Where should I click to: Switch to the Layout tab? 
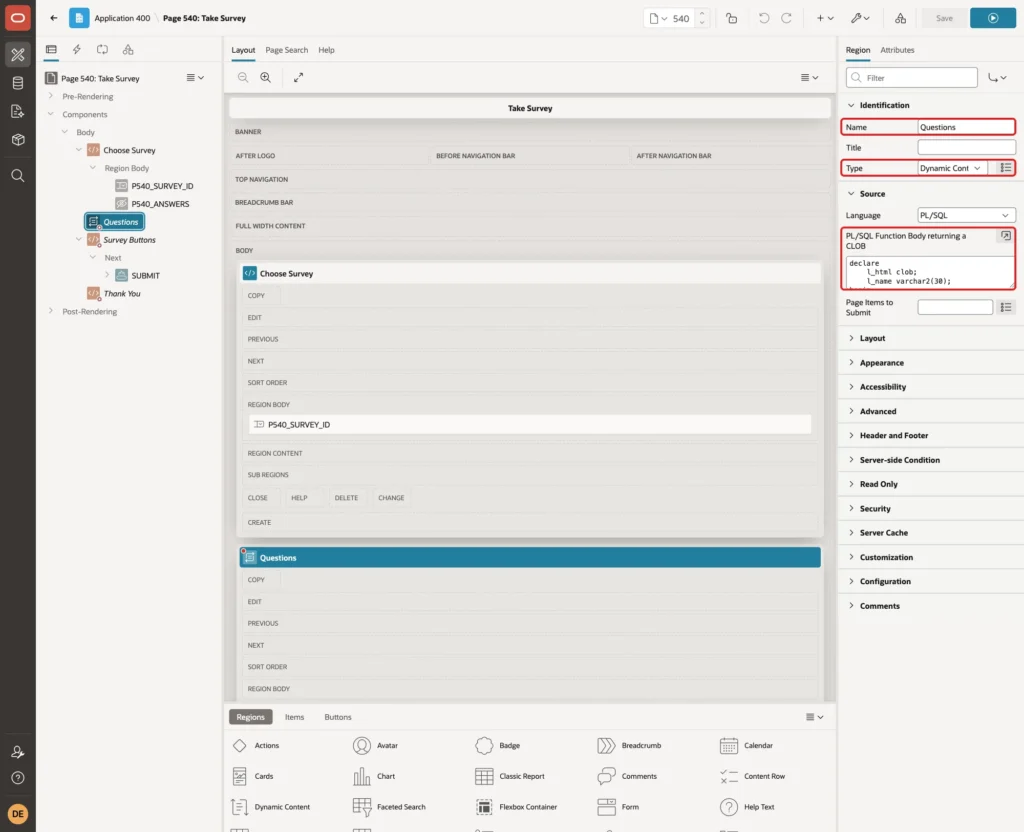click(243, 50)
